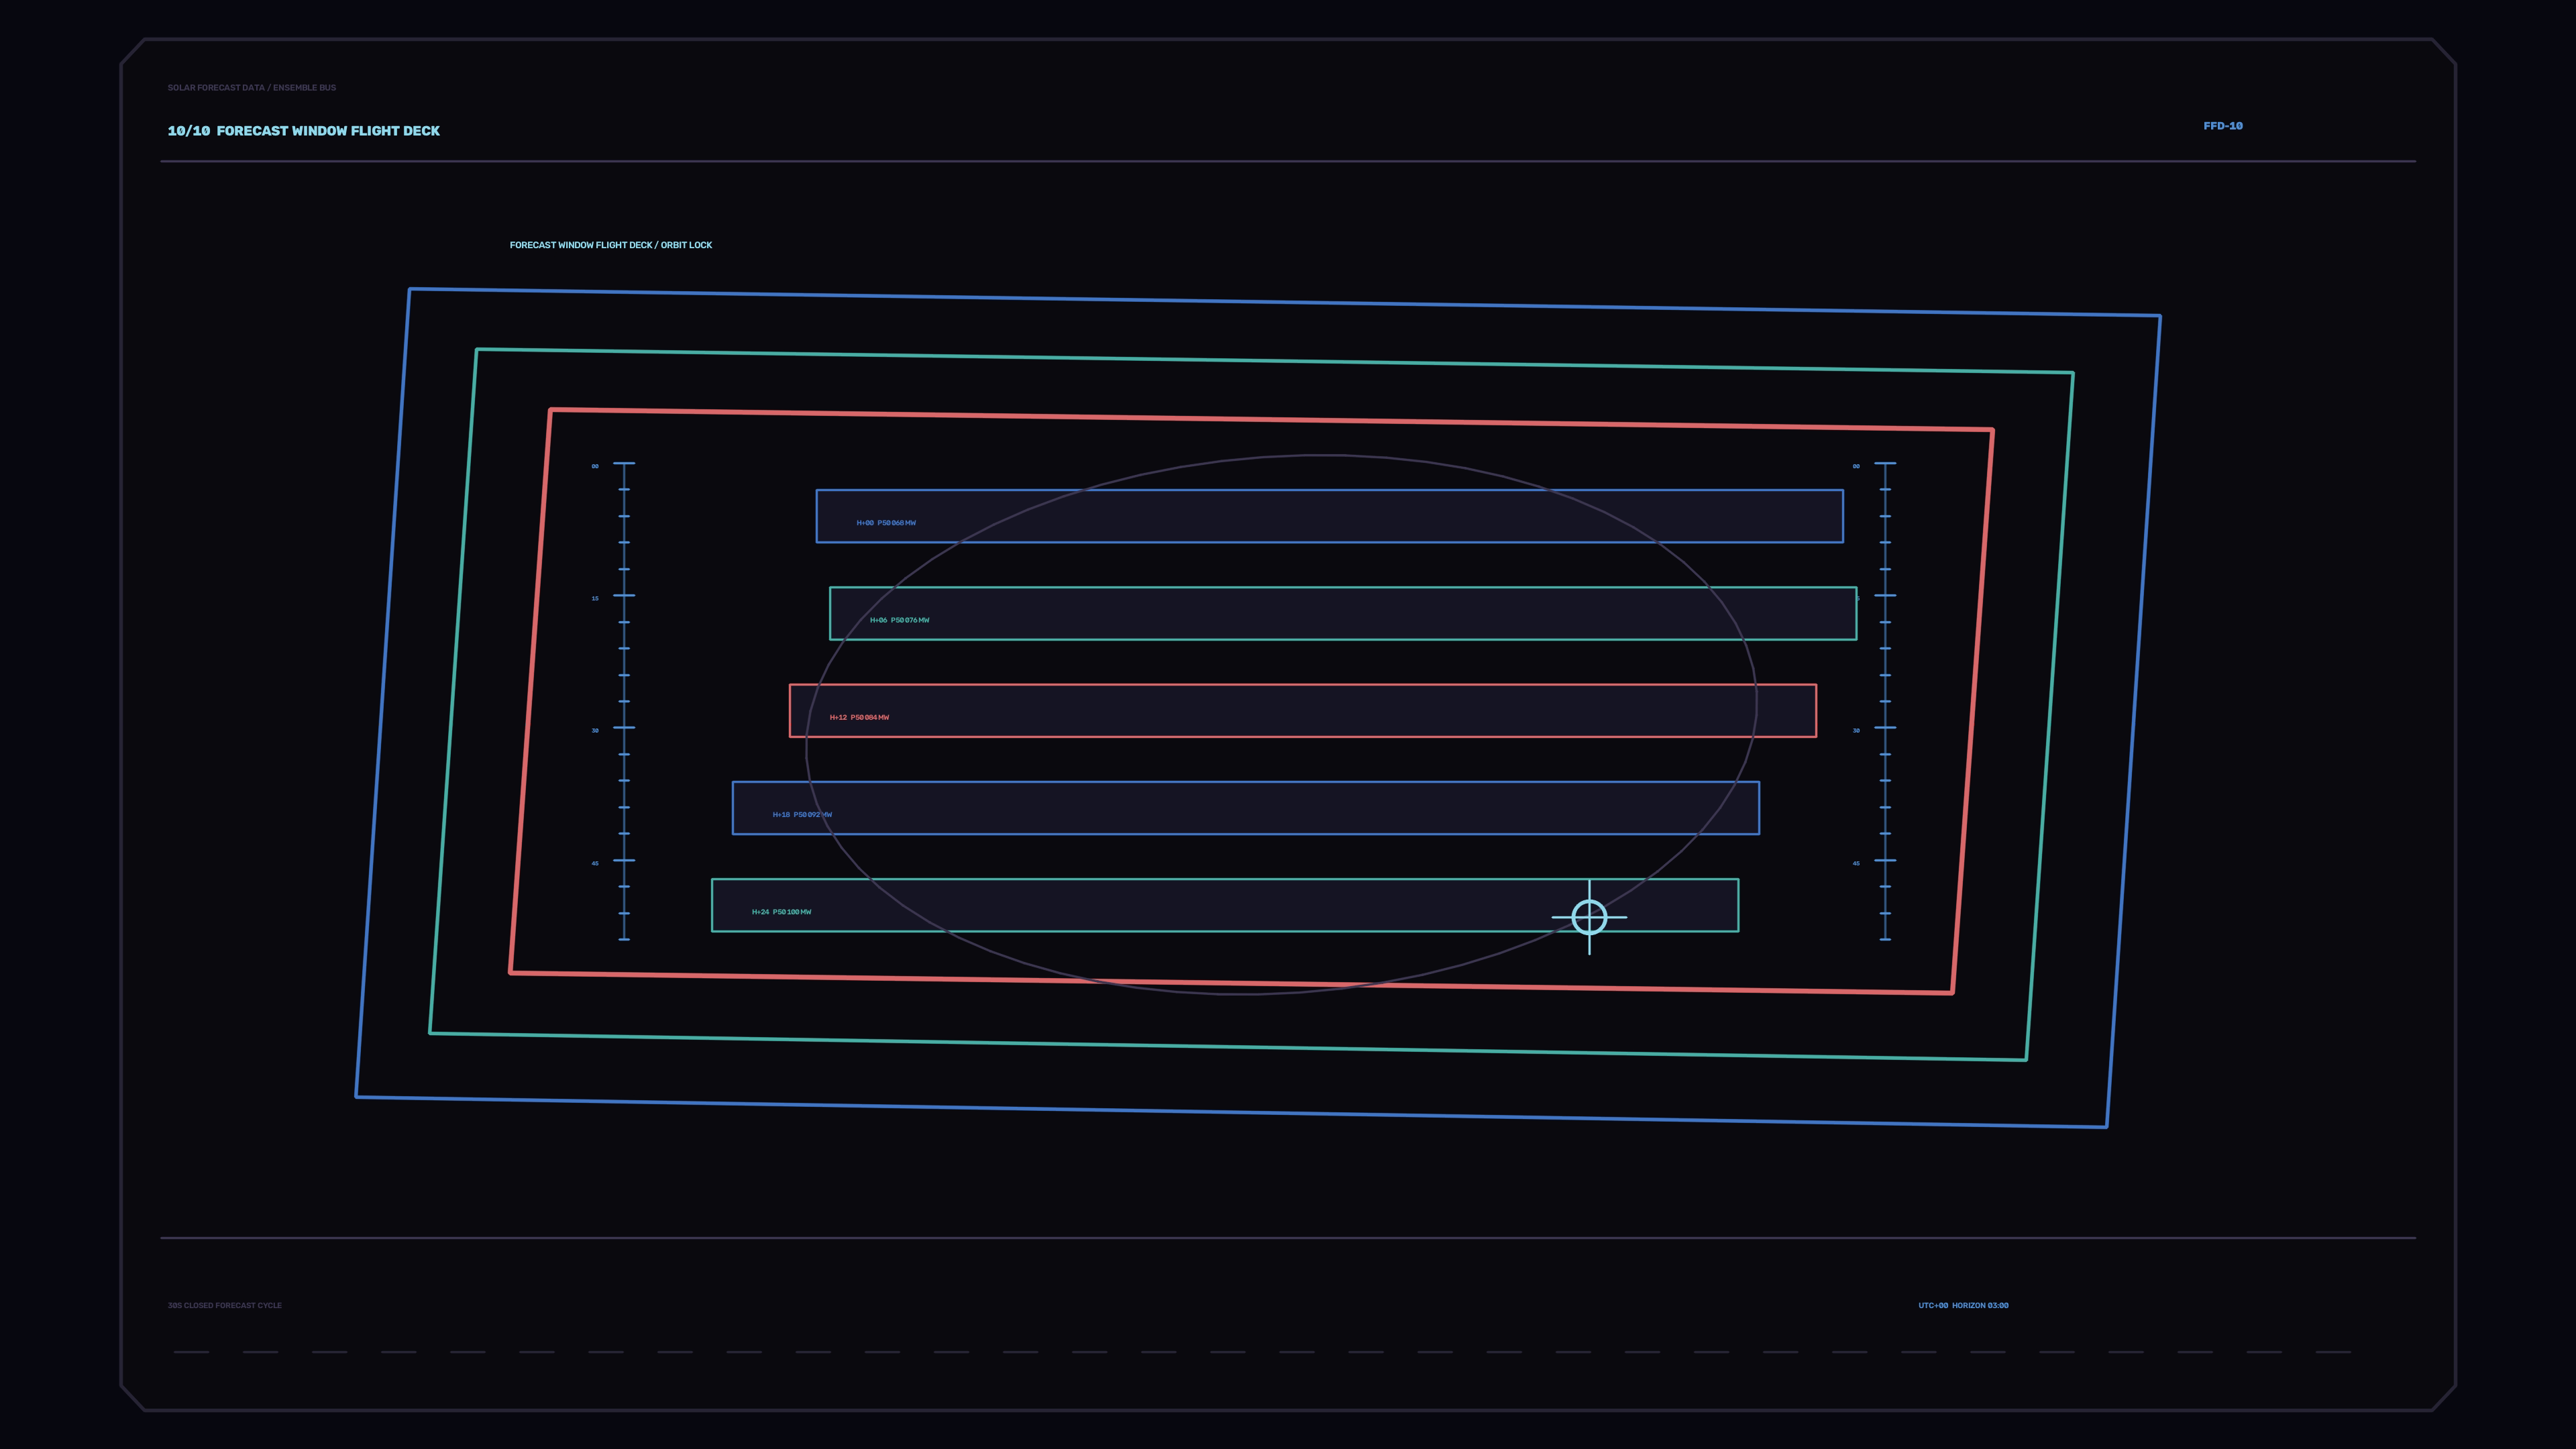
Task: Select the H+12 P50 084 MW bar
Action: click(x=1303, y=711)
